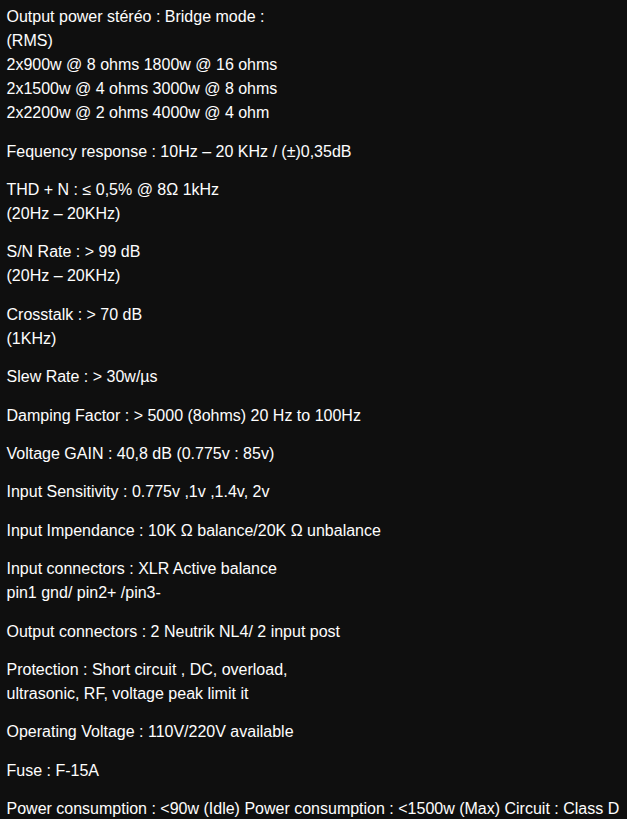Click the Fequency response specification text
Viewport: 627px width, 819px height.
pos(179,151)
